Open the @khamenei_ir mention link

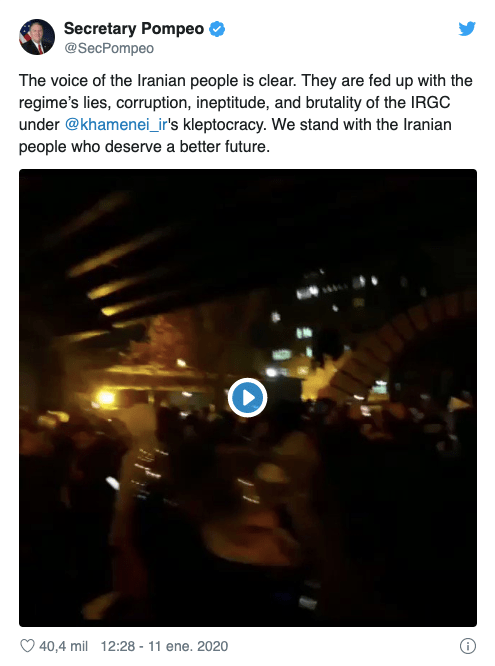[116, 124]
